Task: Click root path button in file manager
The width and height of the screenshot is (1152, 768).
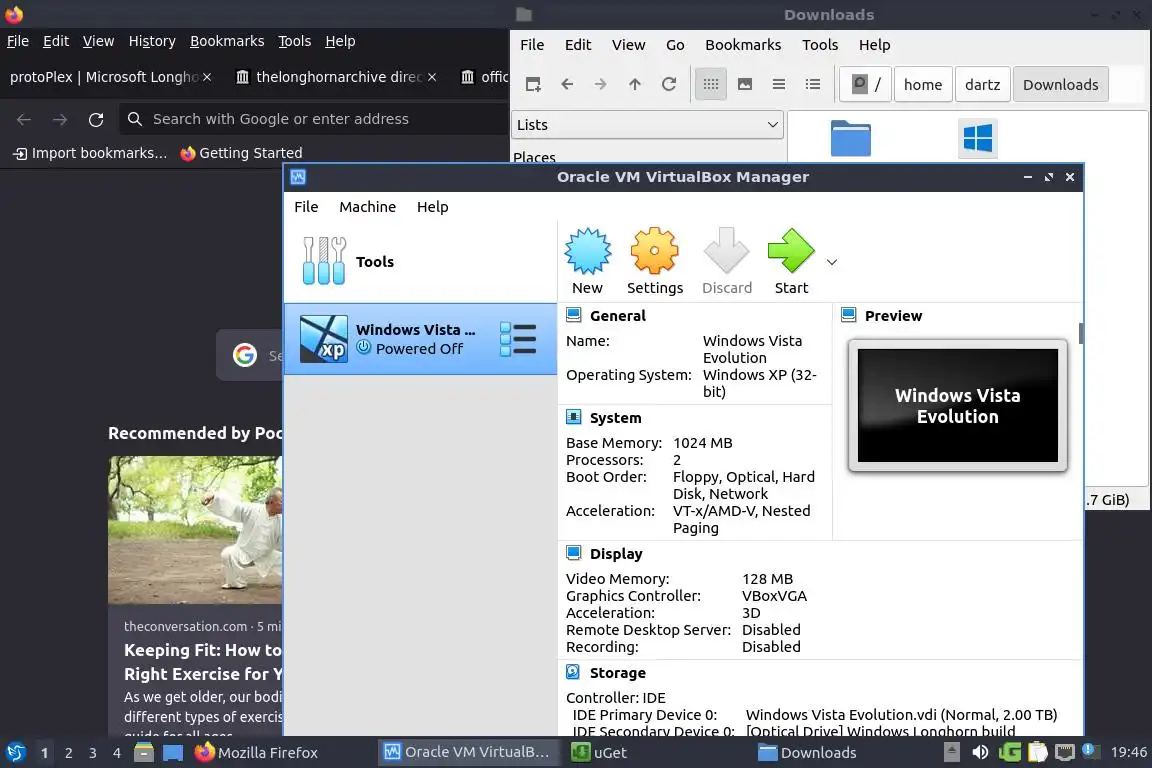Action: 865,85
